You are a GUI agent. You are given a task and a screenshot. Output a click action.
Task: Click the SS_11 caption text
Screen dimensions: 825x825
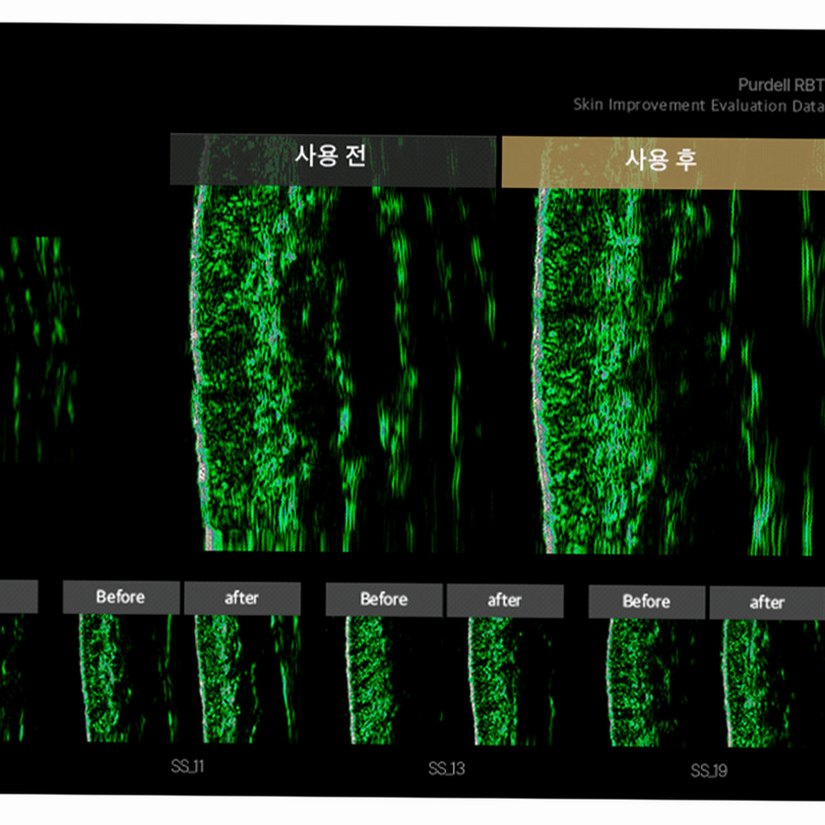pos(187,766)
